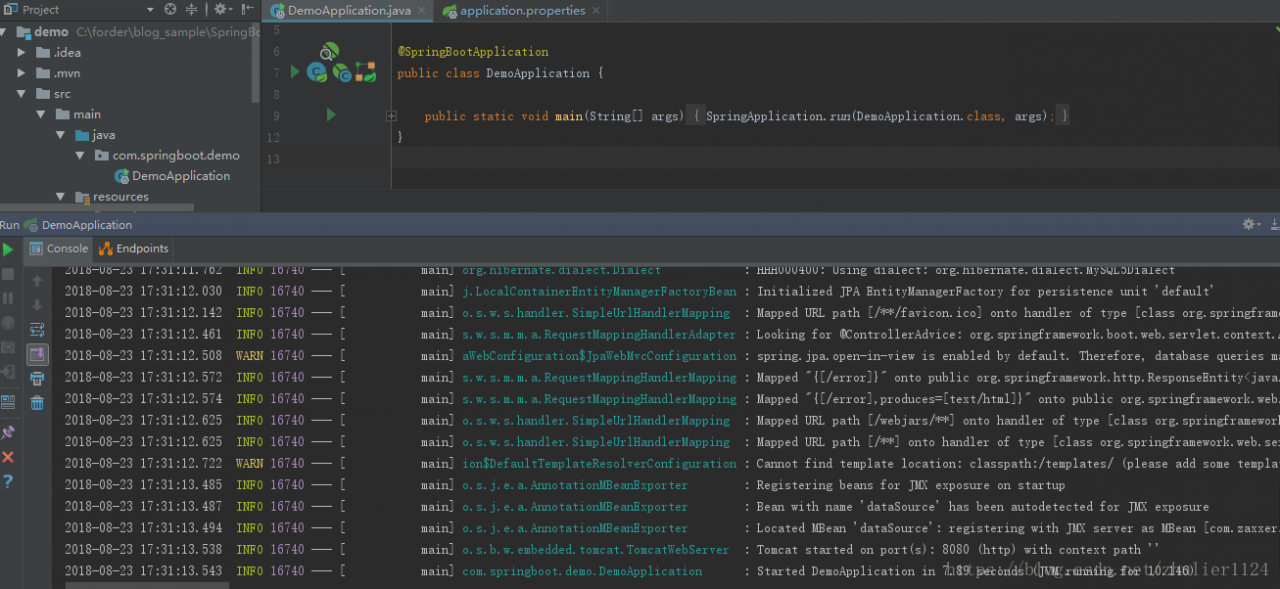Click the Scroll from Source target icon
Image resolution: width=1280 pixels, height=589 pixels.
click(170, 9)
